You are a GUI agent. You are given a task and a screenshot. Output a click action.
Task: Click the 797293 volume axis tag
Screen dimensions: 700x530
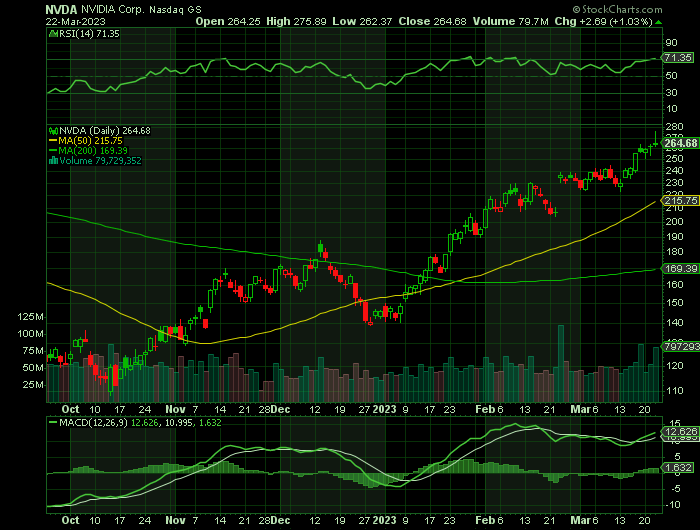tap(680, 347)
